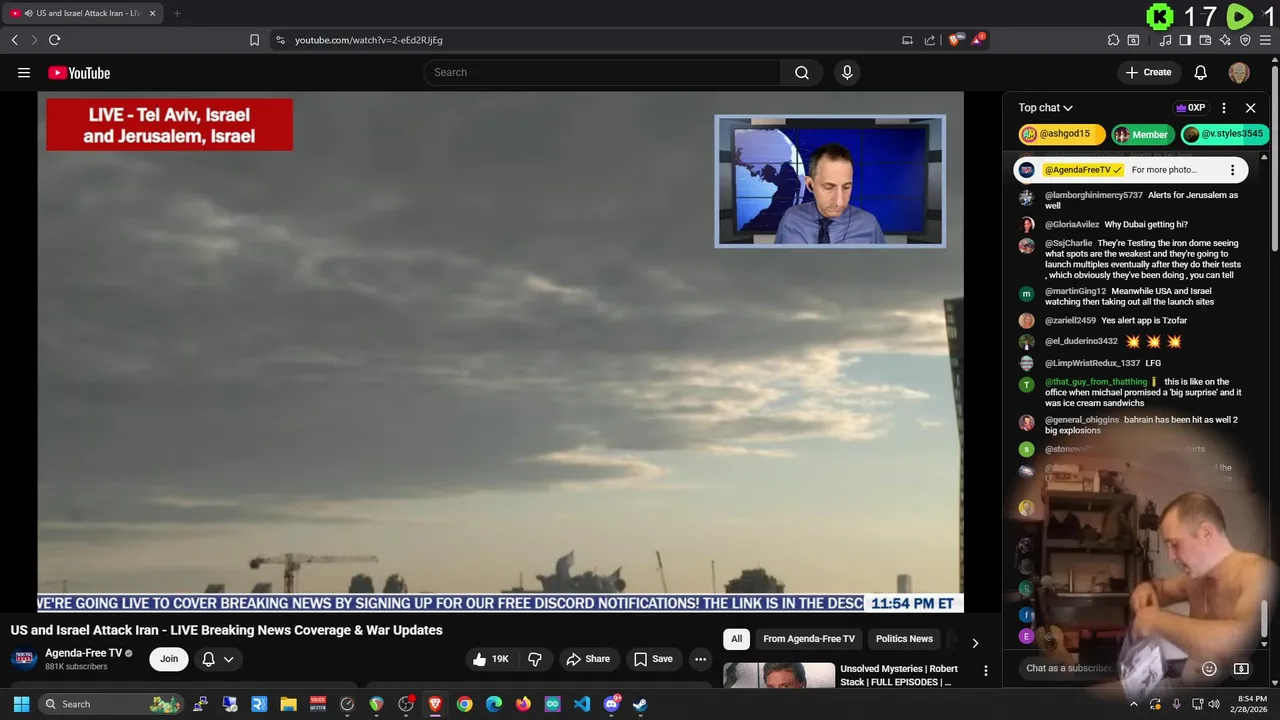Viewport: 1280px width, 720px height.
Task: Open a new browser tab
Action: click(177, 13)
